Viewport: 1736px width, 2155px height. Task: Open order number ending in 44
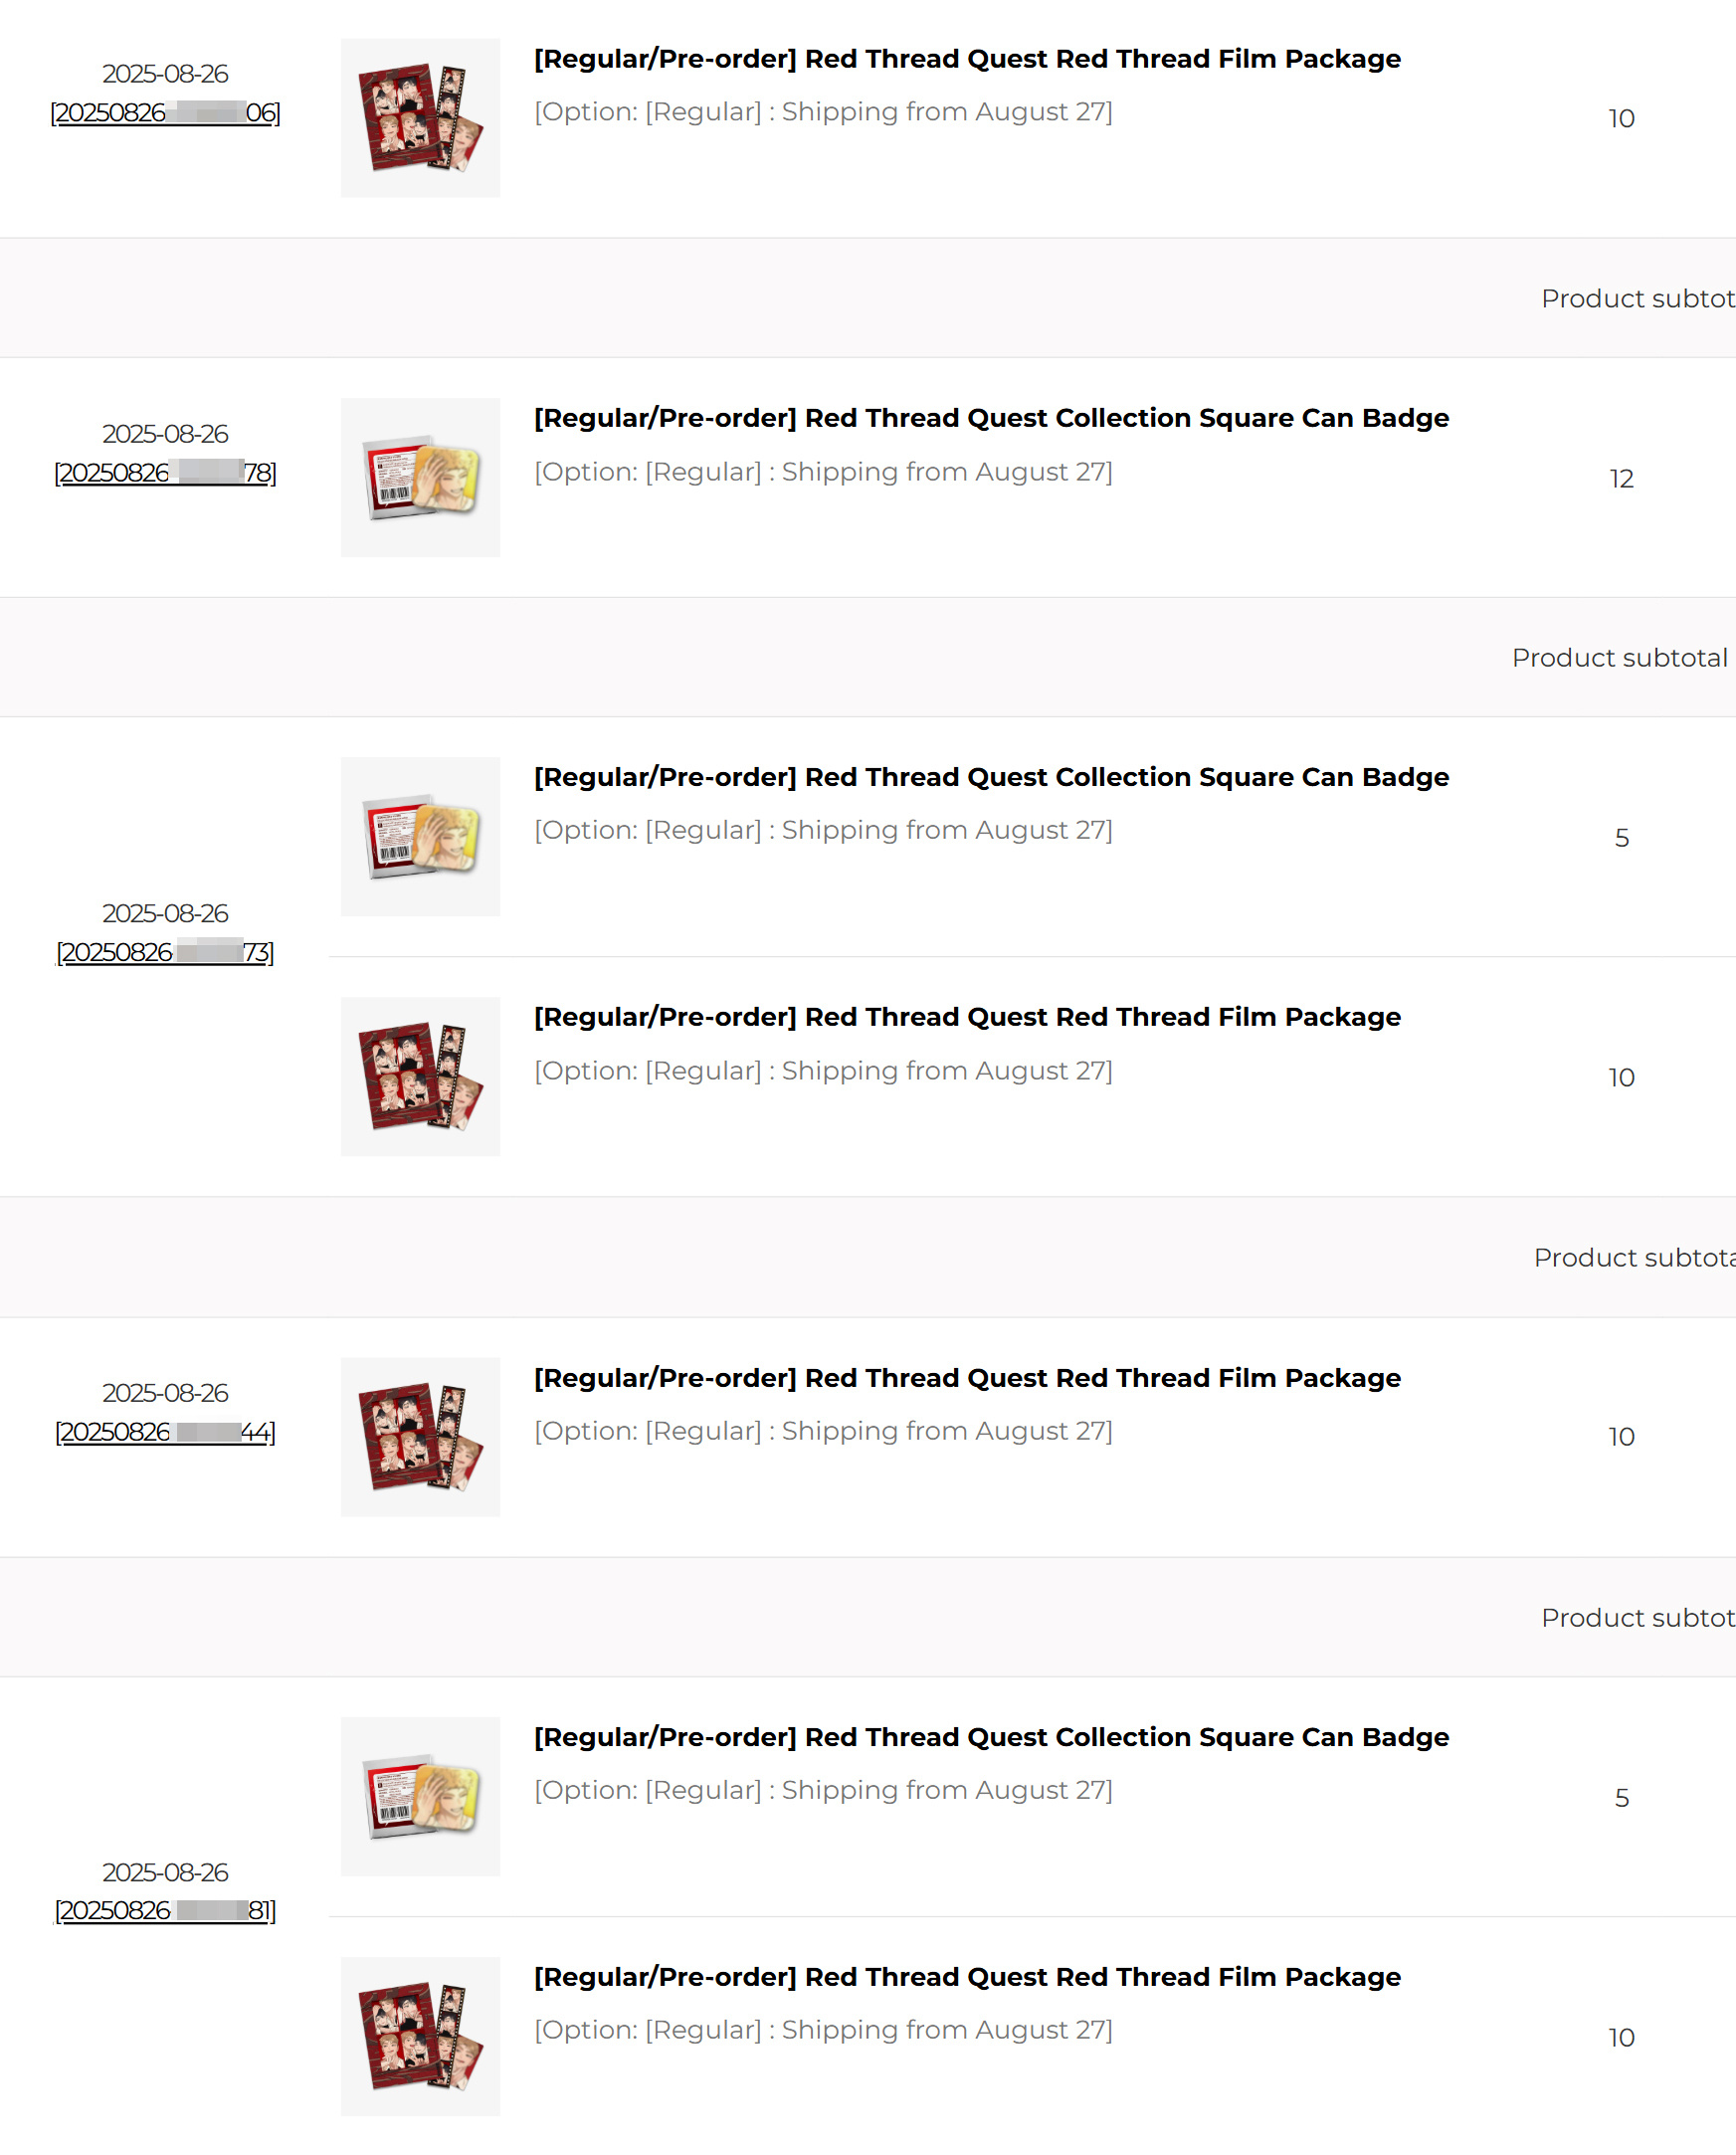pyautogui.click(x=165, y=1433)
